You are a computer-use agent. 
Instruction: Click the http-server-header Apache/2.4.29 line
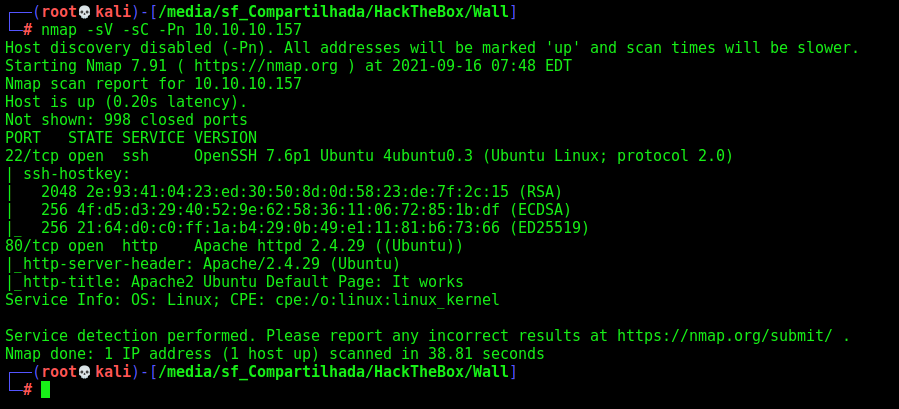(x=202, y=264)
